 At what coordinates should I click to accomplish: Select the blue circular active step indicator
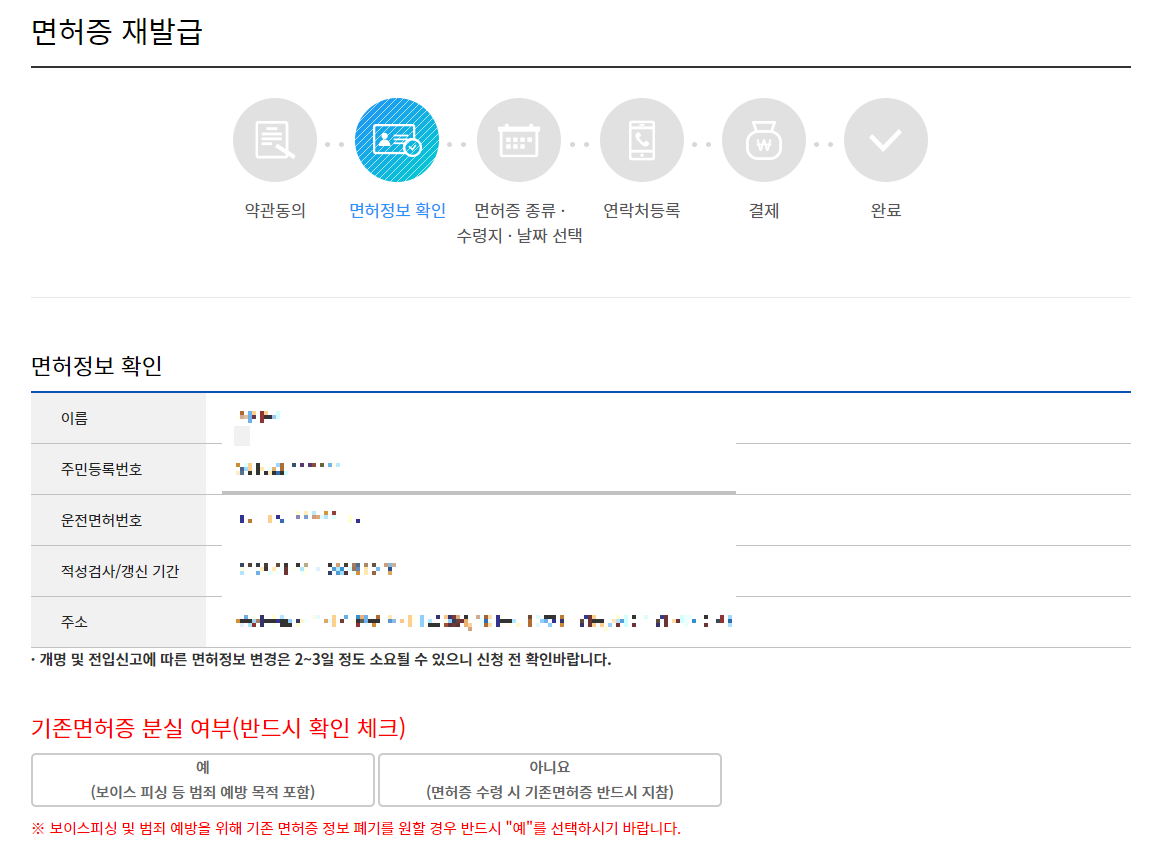pos(396,139)
